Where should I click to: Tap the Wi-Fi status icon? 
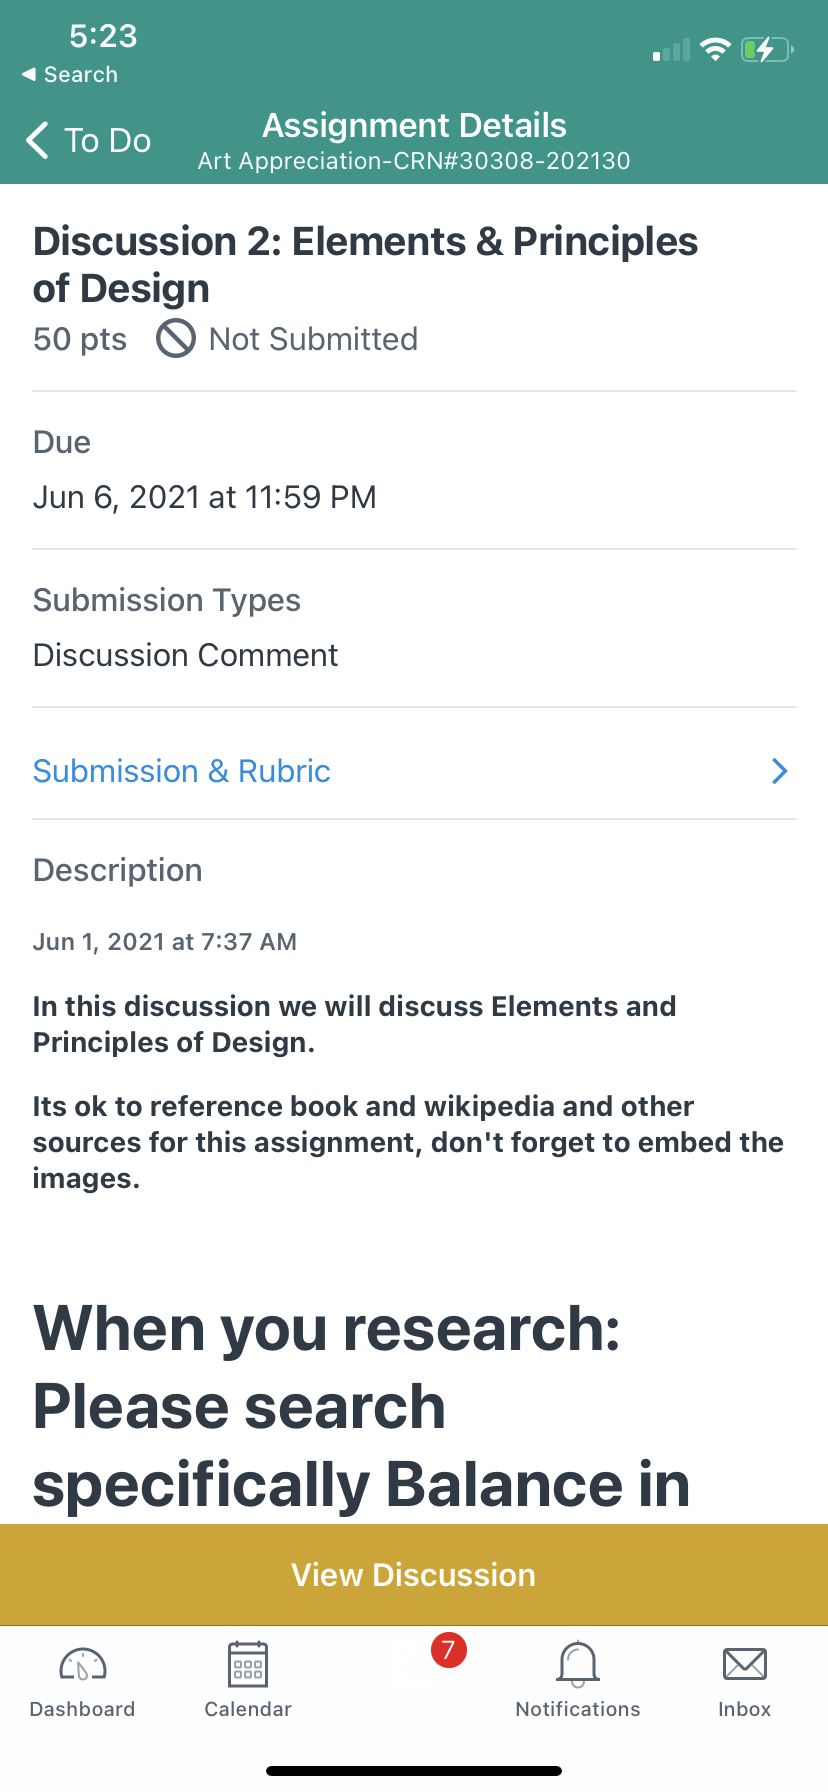[x=715, y=49]
